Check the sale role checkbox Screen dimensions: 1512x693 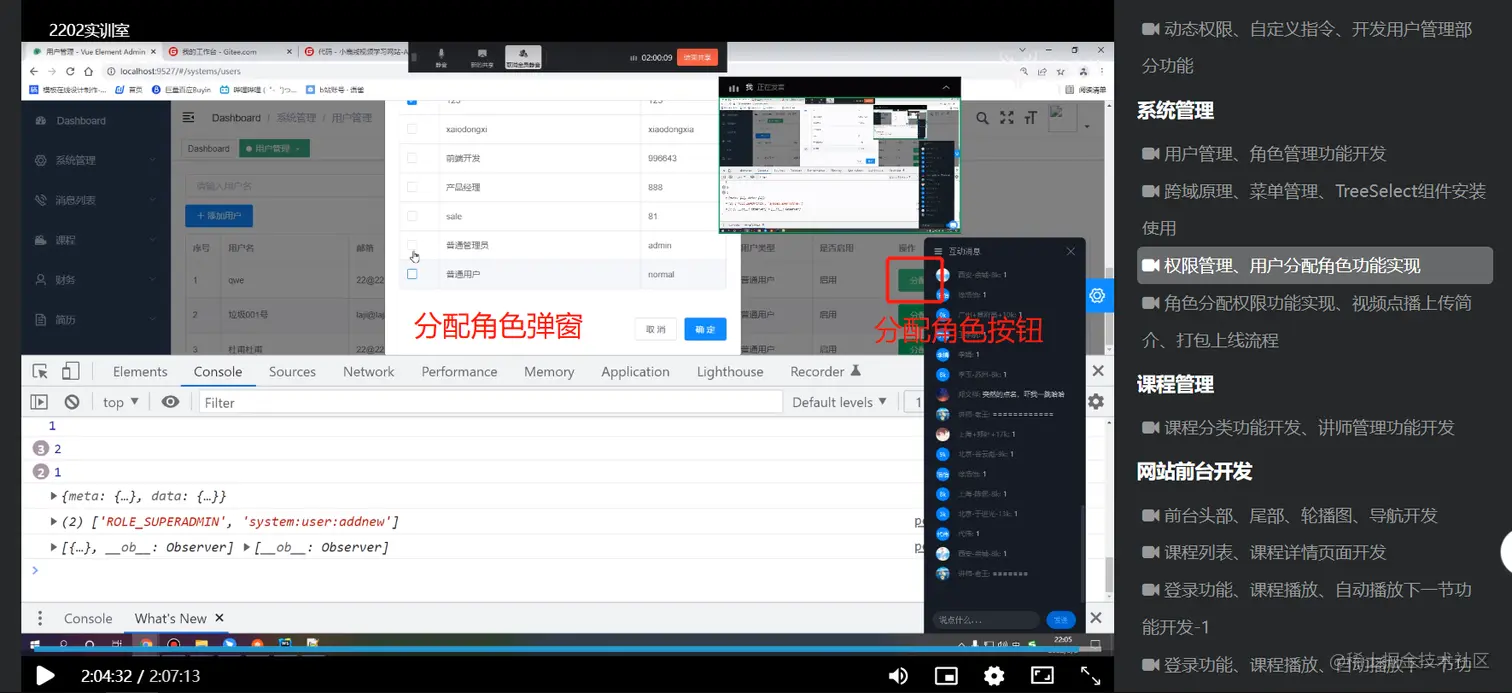click(x=412, y=216)
